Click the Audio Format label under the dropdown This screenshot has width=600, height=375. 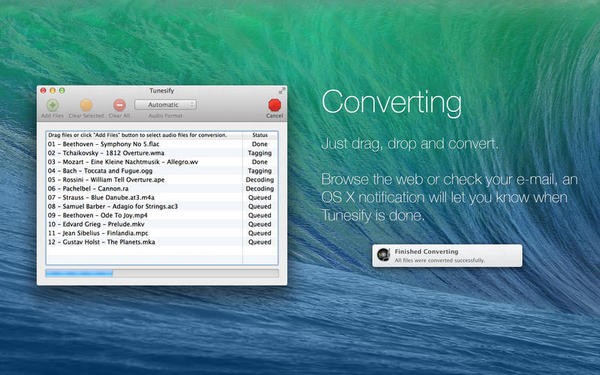165,116
